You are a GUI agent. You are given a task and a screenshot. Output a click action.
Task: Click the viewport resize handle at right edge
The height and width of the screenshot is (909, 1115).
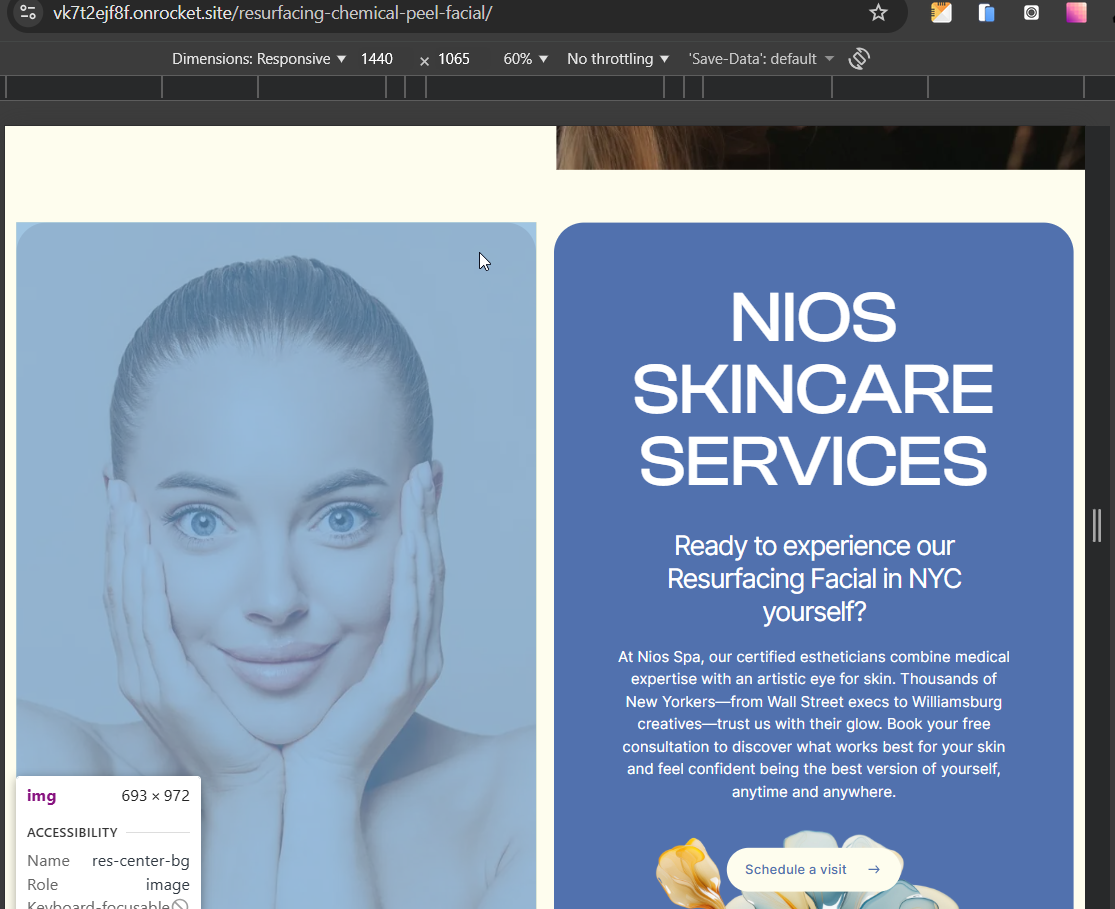coord(1097,526)
